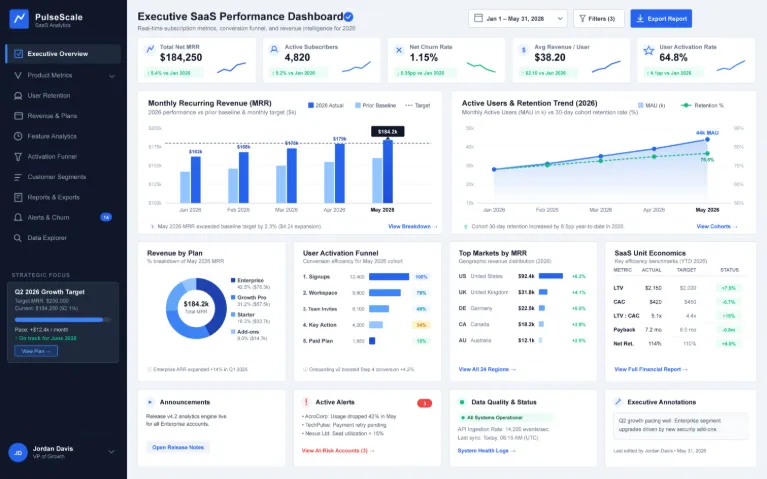Click the User Retention headset icon

18,96
